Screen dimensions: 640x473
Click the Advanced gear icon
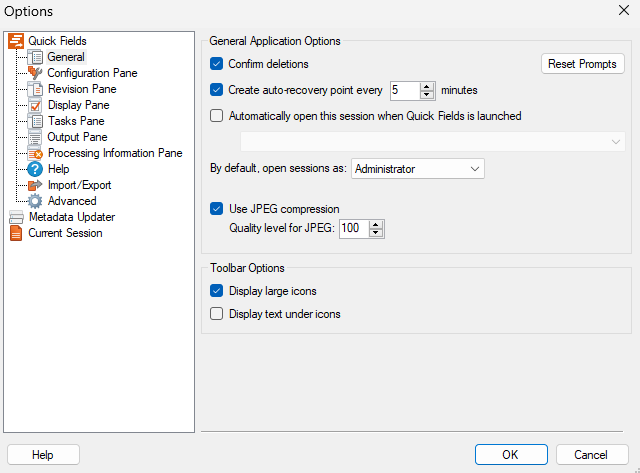tap(35, 201)
